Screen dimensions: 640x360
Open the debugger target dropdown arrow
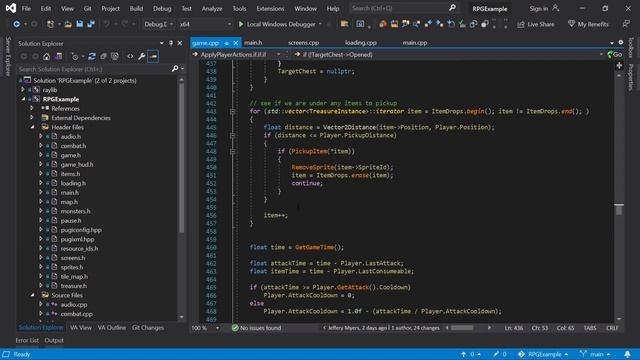(x=320, y=24)
